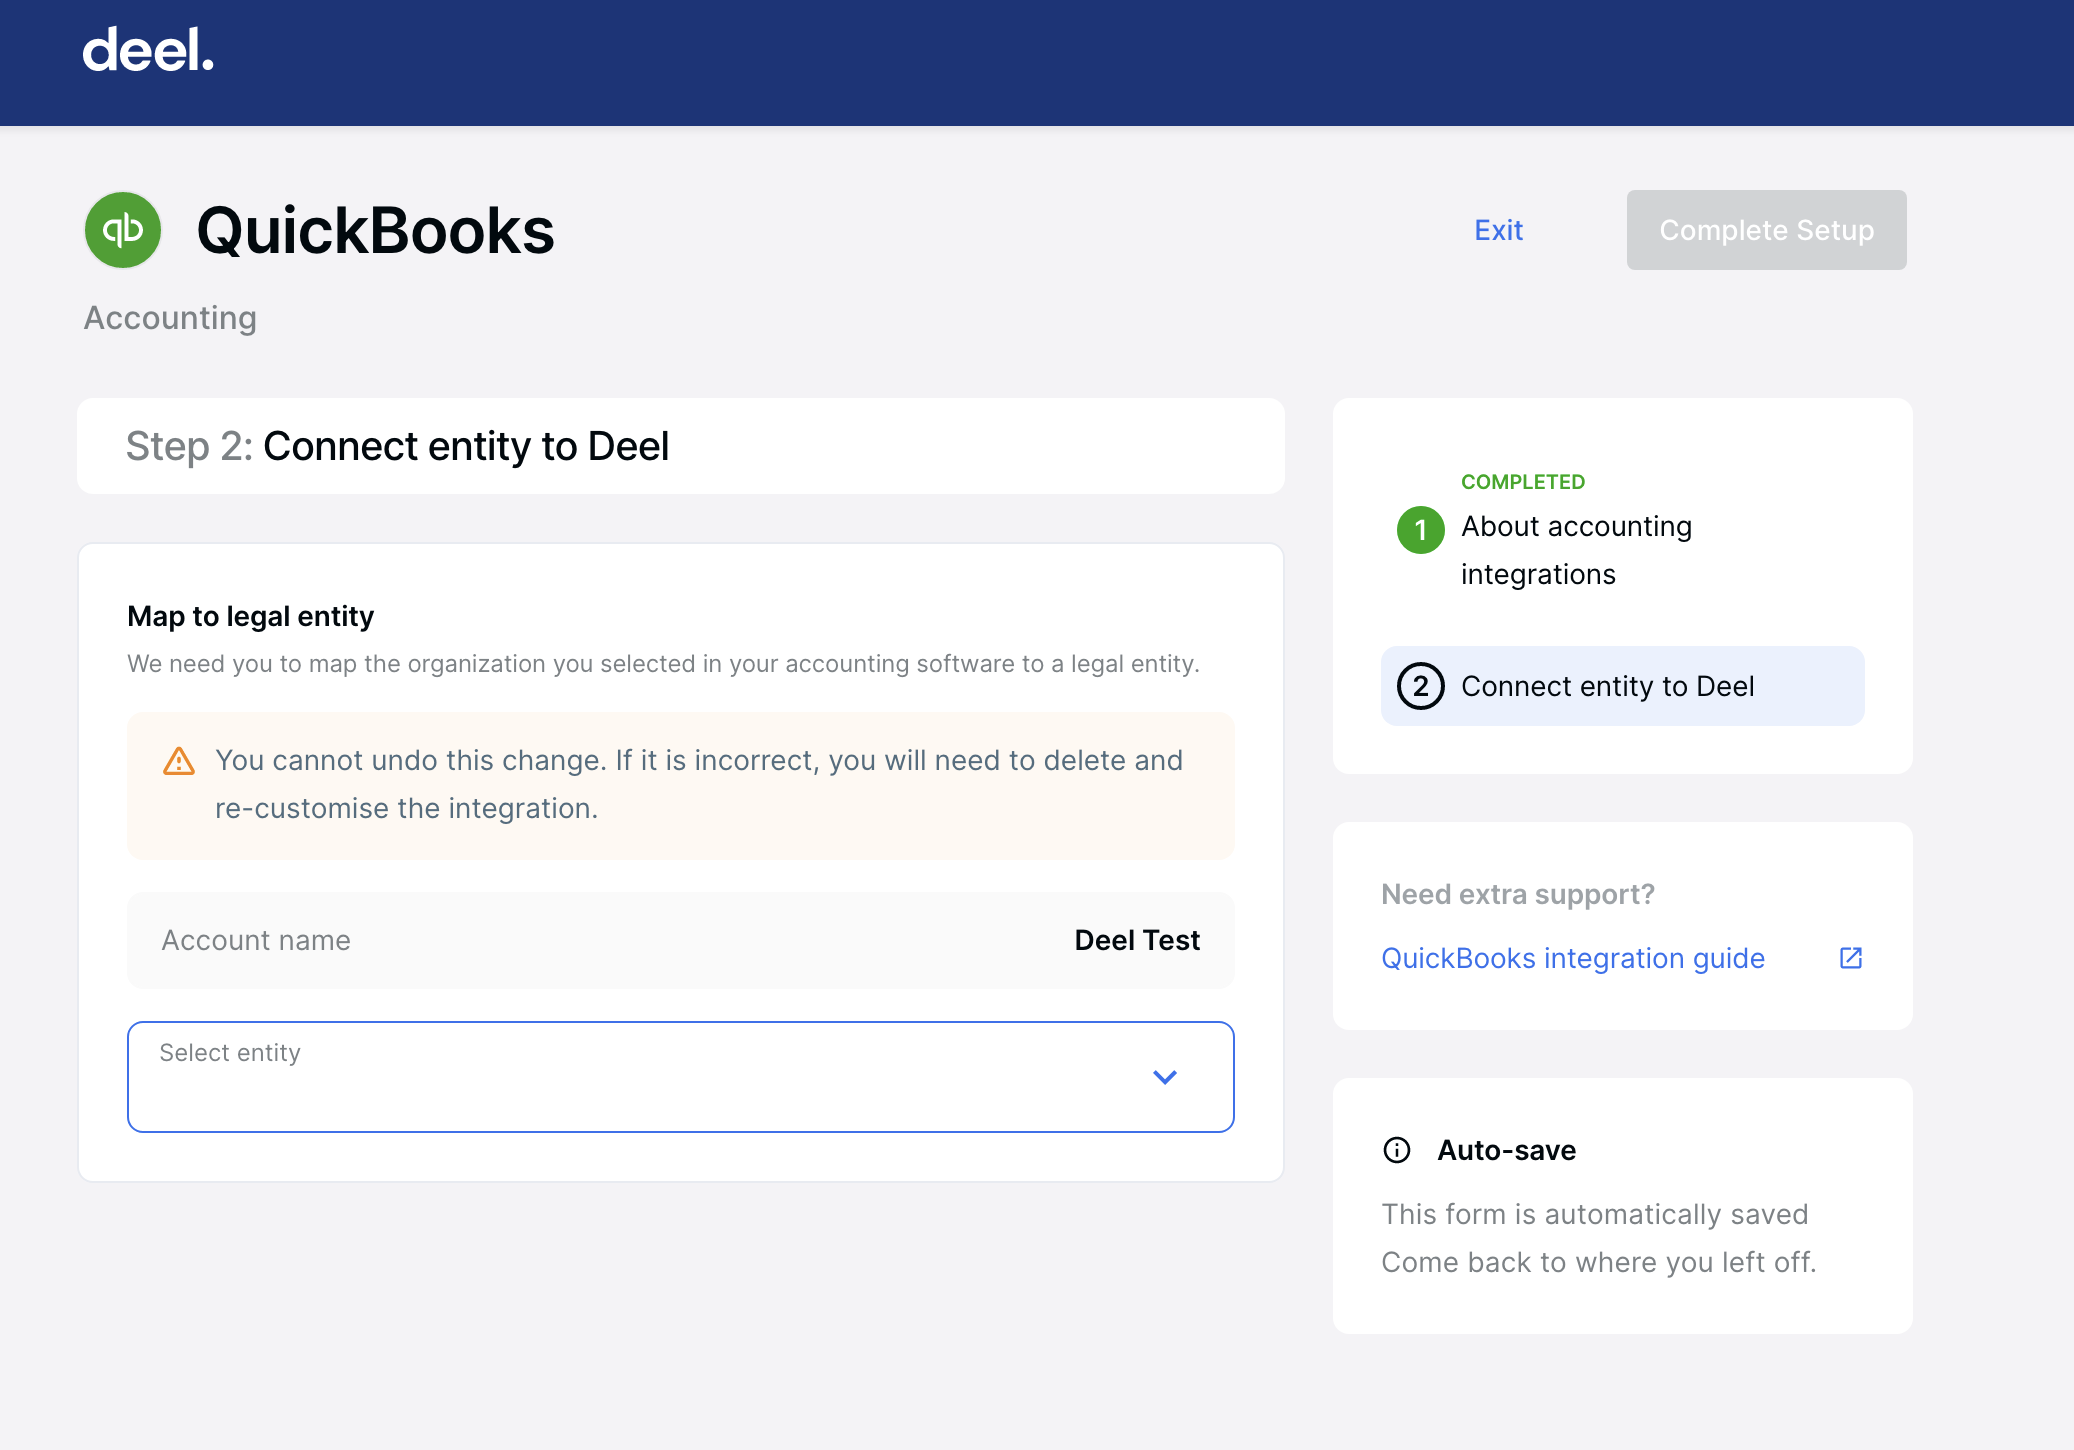This screenshot has width=2074, height=1450.
Task: Click the Step 2 Connect entity title
Action: 397,446
